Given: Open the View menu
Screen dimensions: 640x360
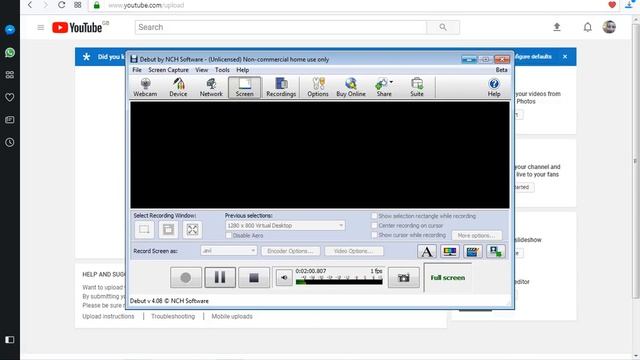Looking at the screenshot, I should click(x=202, y=70).
